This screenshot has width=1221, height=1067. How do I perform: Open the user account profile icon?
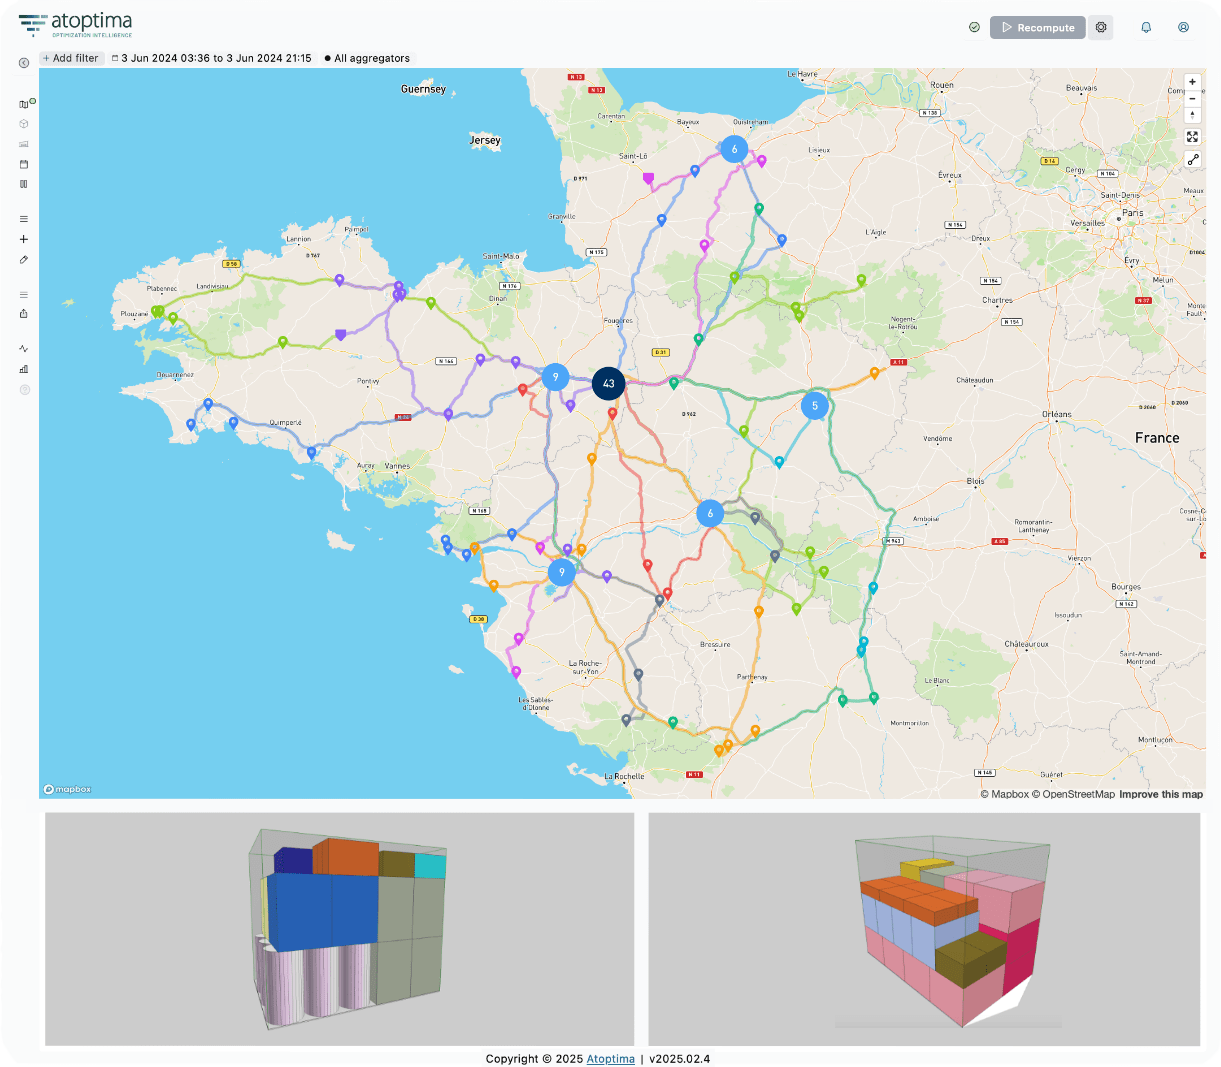(1183, 28)
